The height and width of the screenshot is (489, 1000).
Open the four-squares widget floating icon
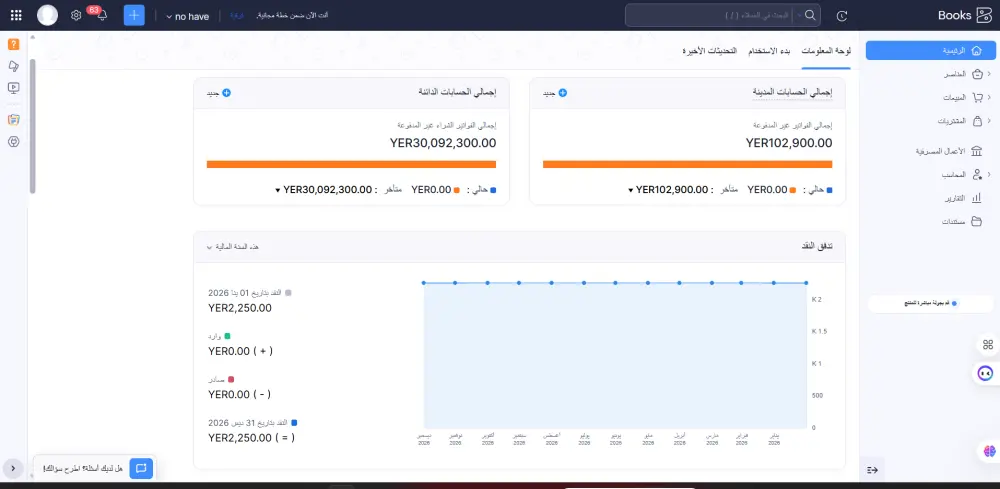(x=988, y=345)
